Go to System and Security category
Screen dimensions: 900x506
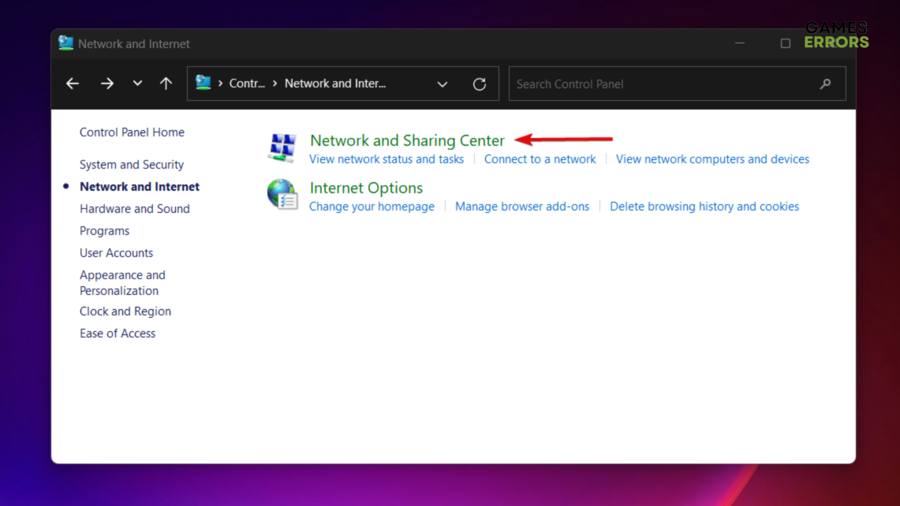132,165
